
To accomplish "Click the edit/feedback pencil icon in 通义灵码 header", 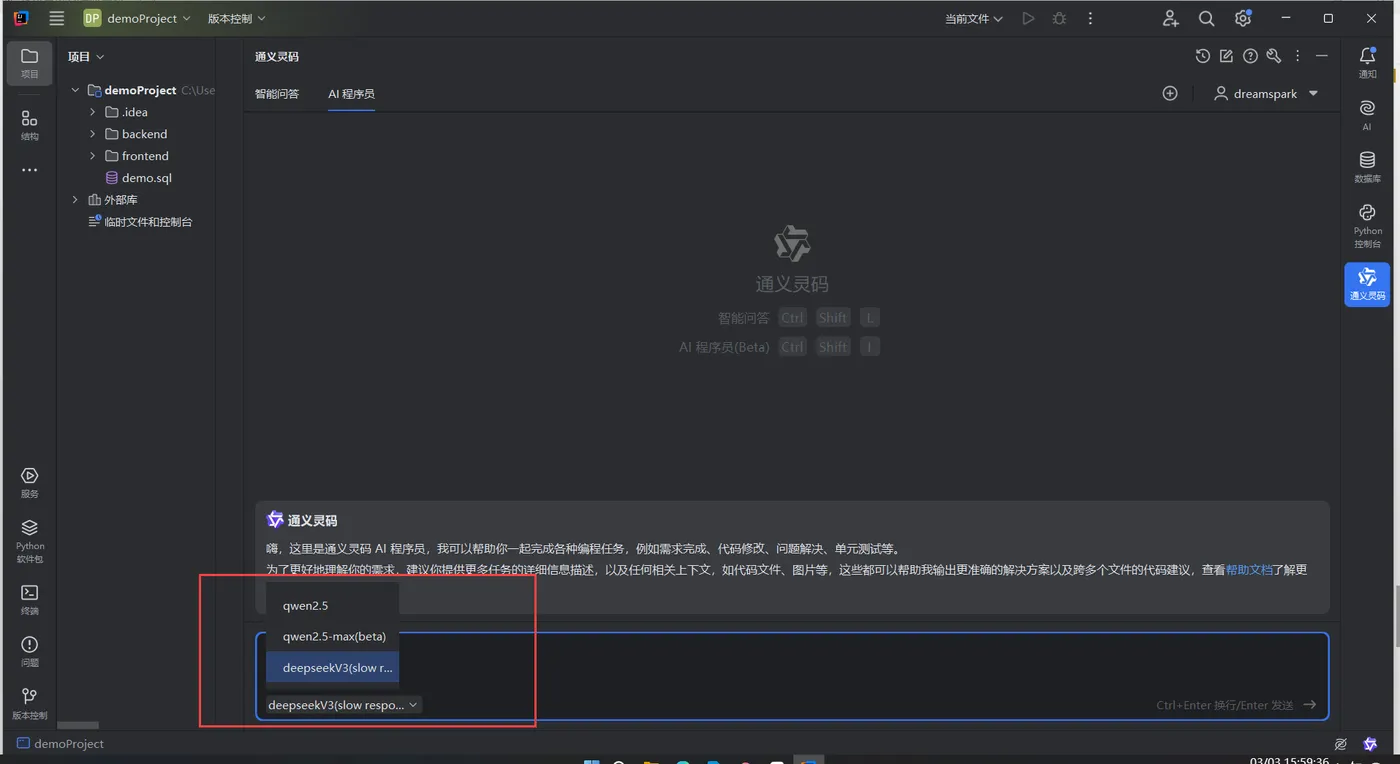I will (1226, 56).
